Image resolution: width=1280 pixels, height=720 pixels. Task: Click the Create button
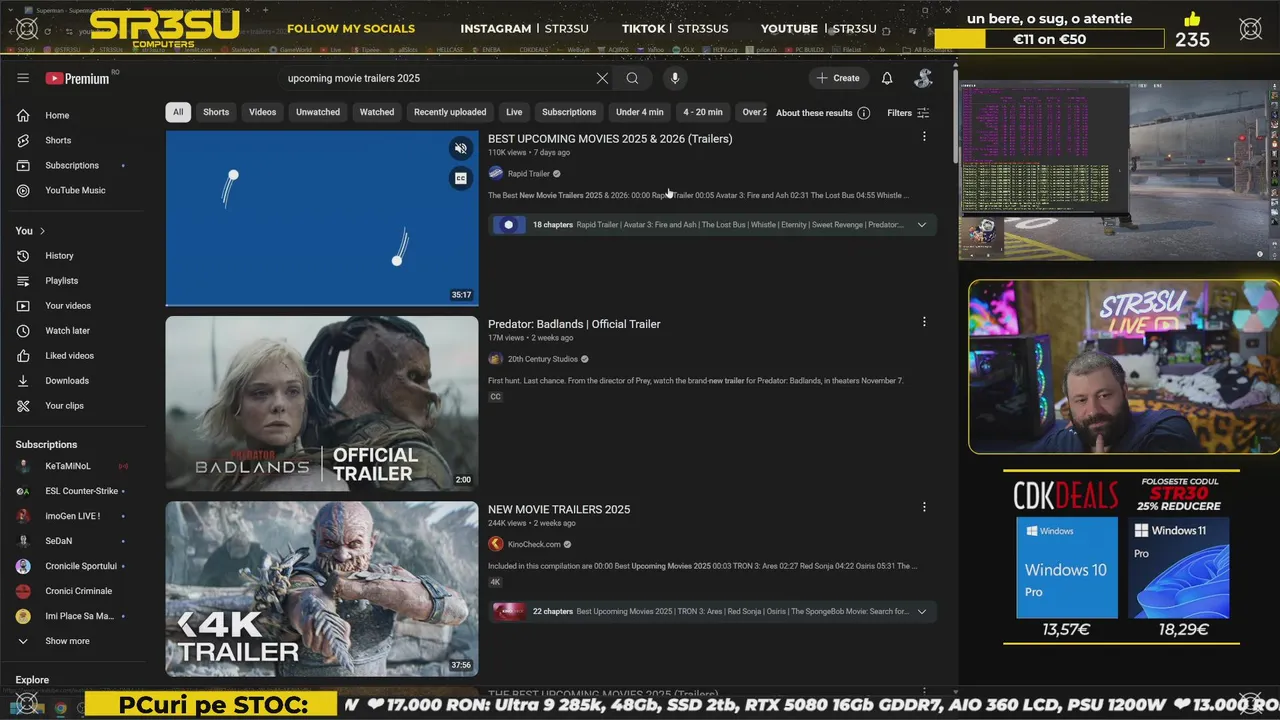click(x=837, y=78)
